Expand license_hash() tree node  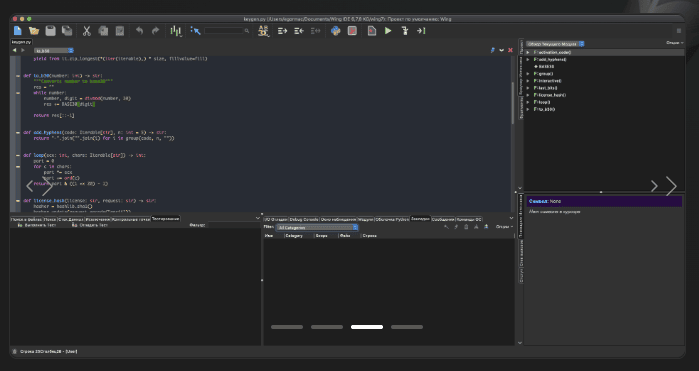click(528, 95)
